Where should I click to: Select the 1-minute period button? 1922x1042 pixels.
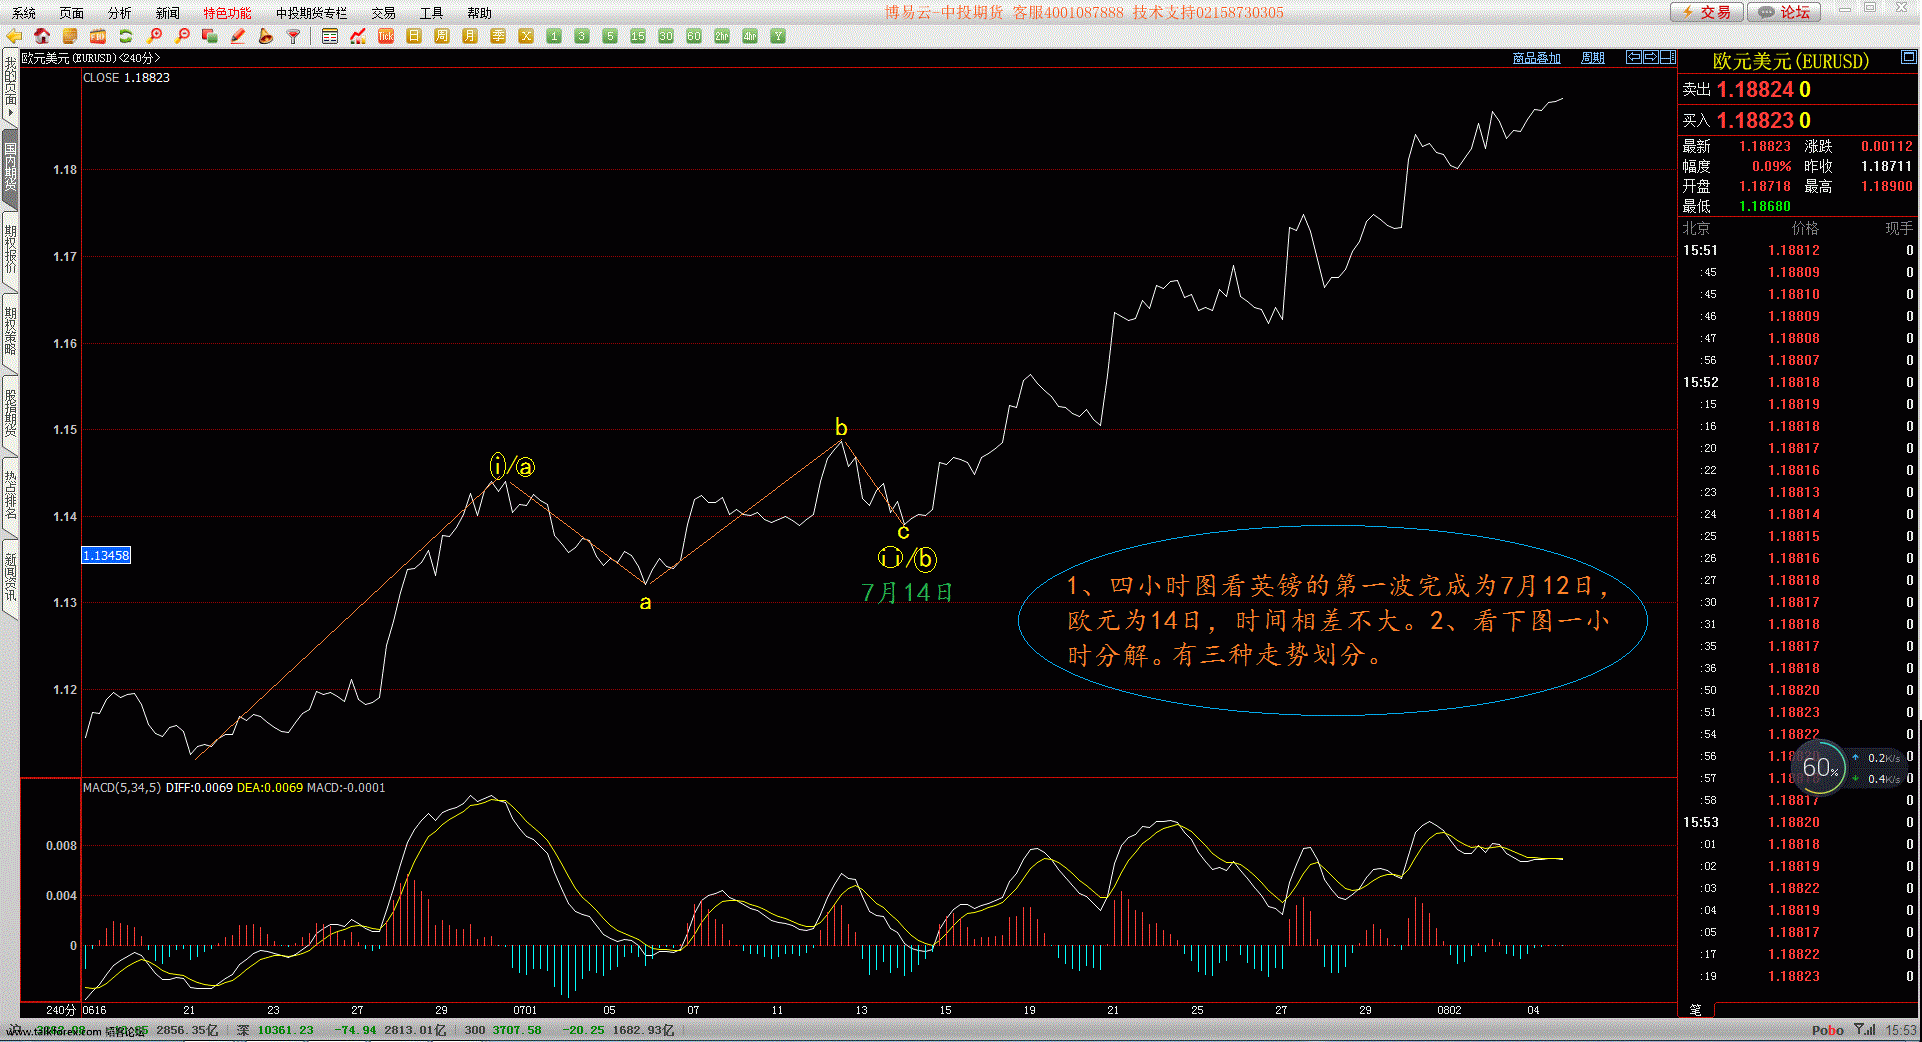[554, 36]
